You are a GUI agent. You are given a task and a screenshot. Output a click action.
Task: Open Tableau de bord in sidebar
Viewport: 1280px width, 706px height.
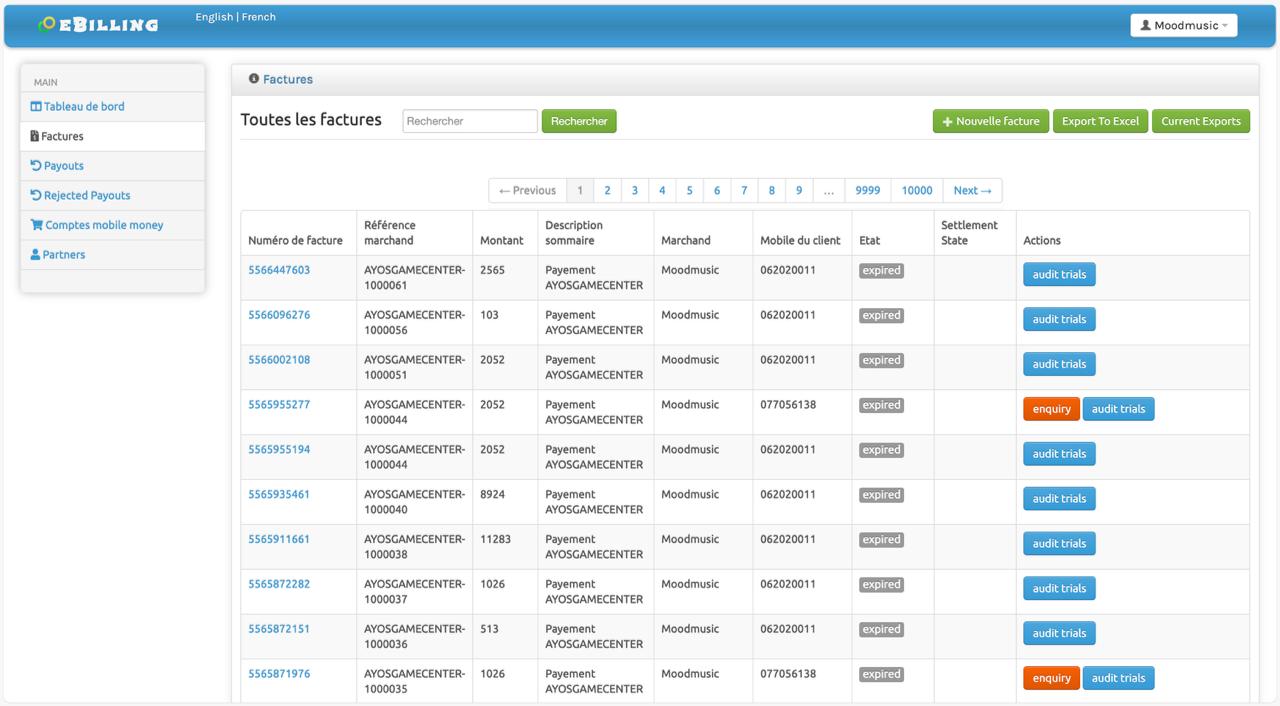(x=77, y=107)
